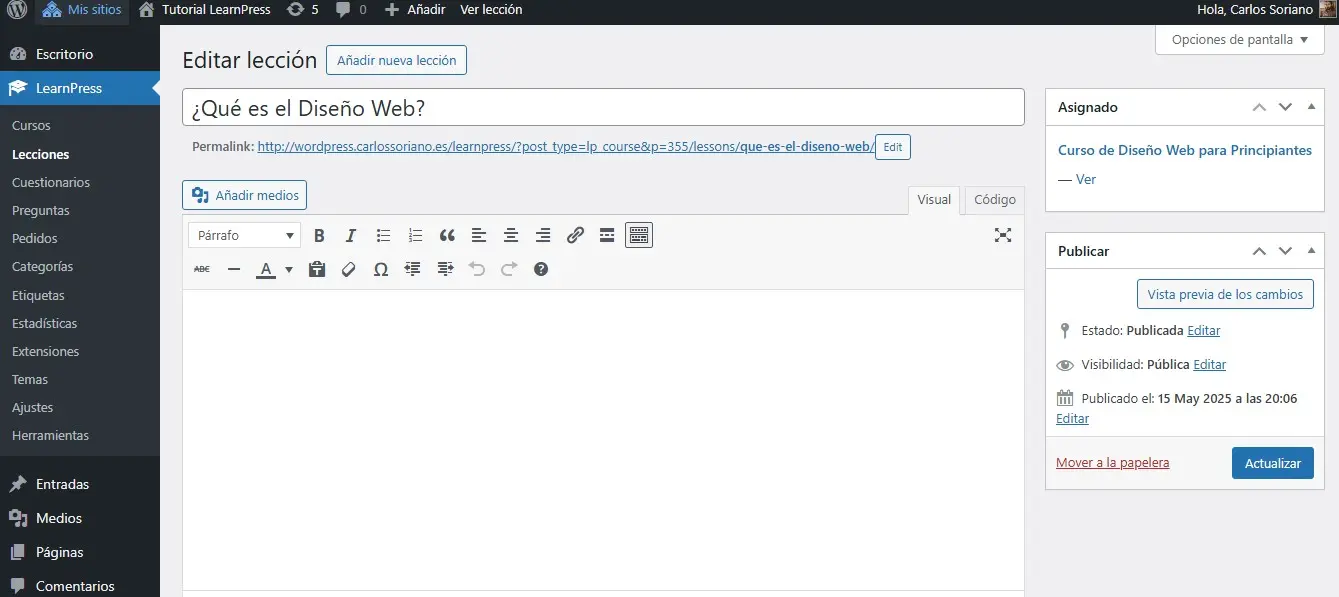Edit the Visibilidad setting
The width and height of the screenshot is (1339, 597).
tap(1209, 365)
